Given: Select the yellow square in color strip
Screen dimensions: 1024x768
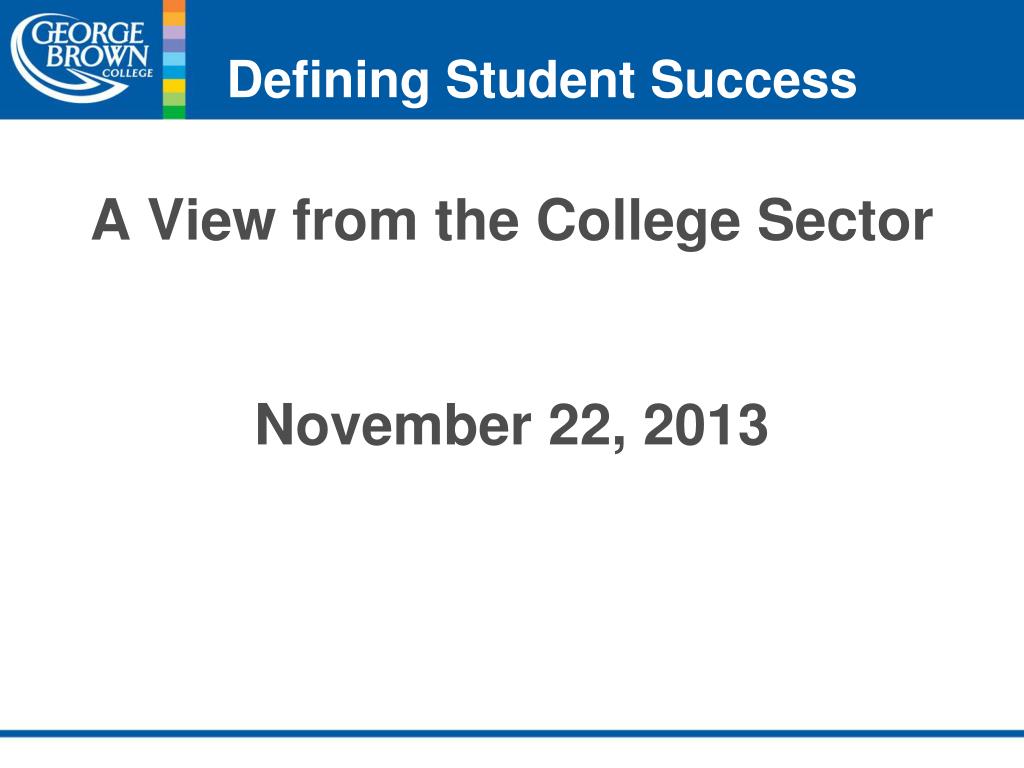Looking at the screenshot, I should 174,86.
